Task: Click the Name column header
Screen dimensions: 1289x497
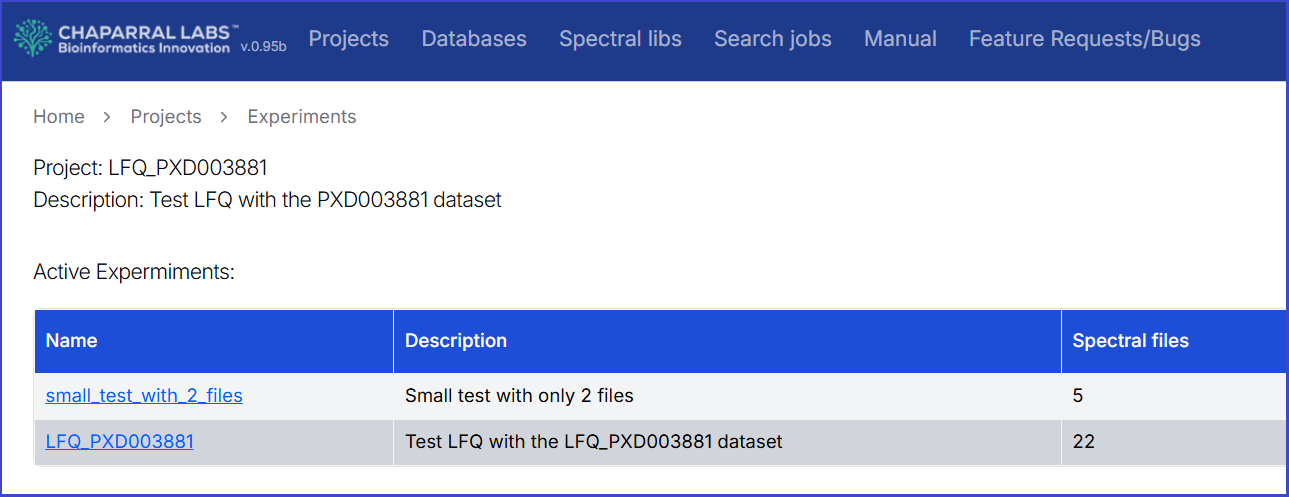Action: point(72,341)
